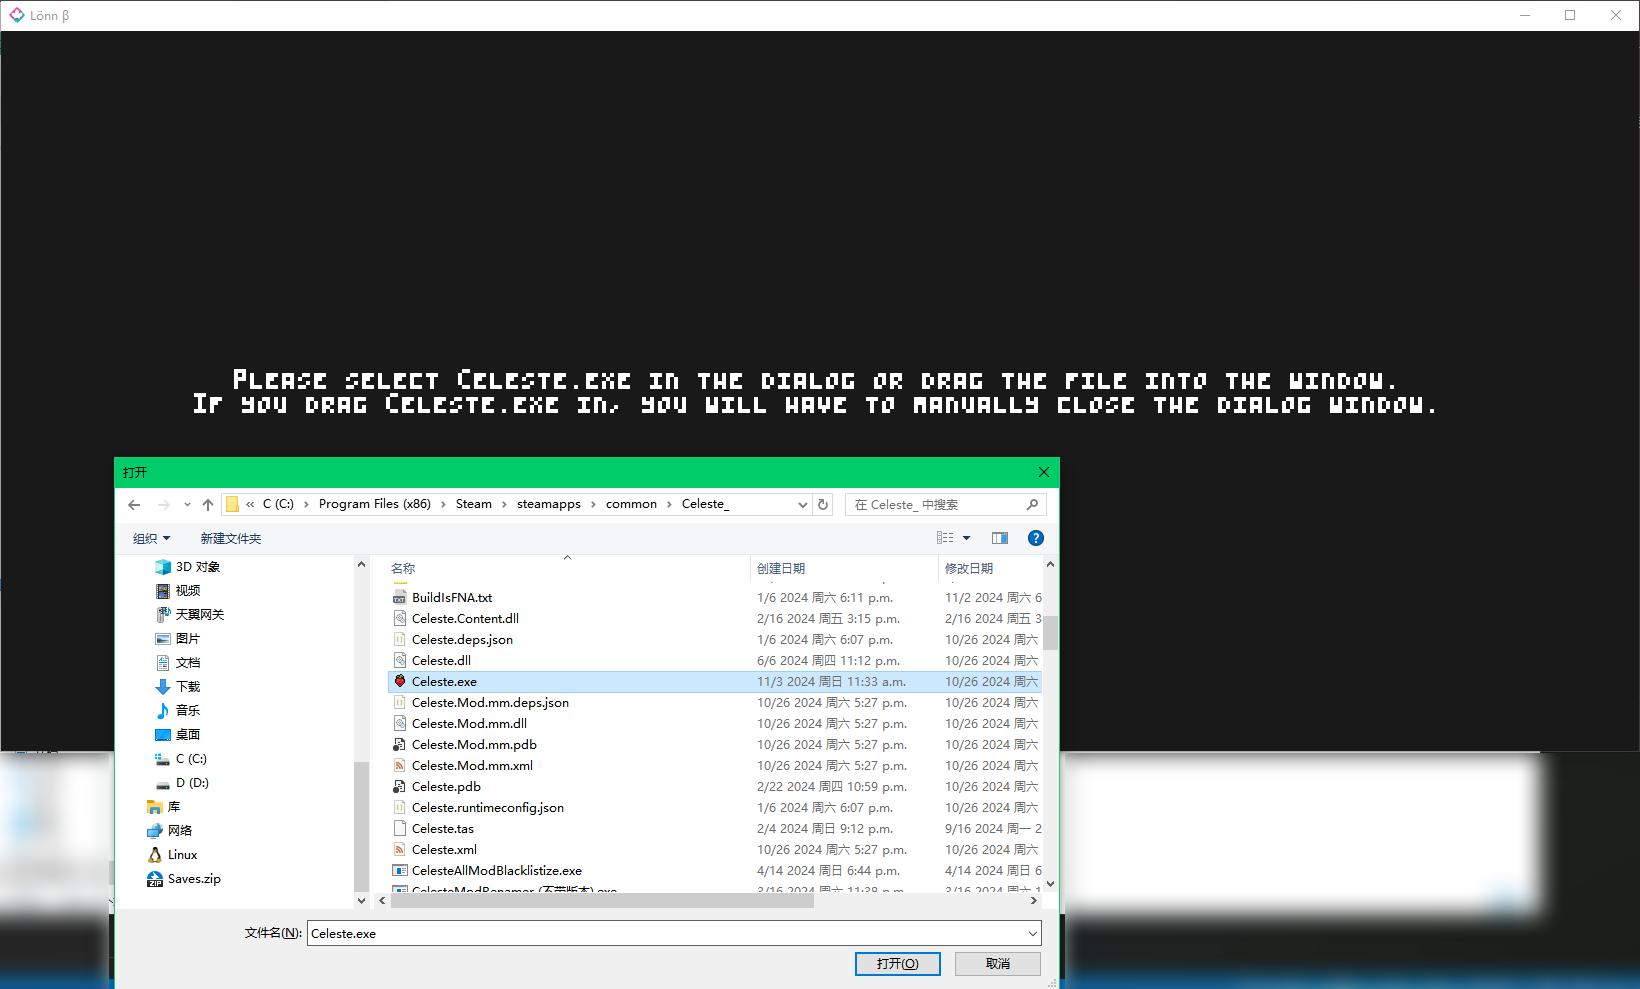Click Program Files (x86) breadcrumb
The height and width of the screenshot is (989, 1640).
pyautogui.click(x=375, y=504)
